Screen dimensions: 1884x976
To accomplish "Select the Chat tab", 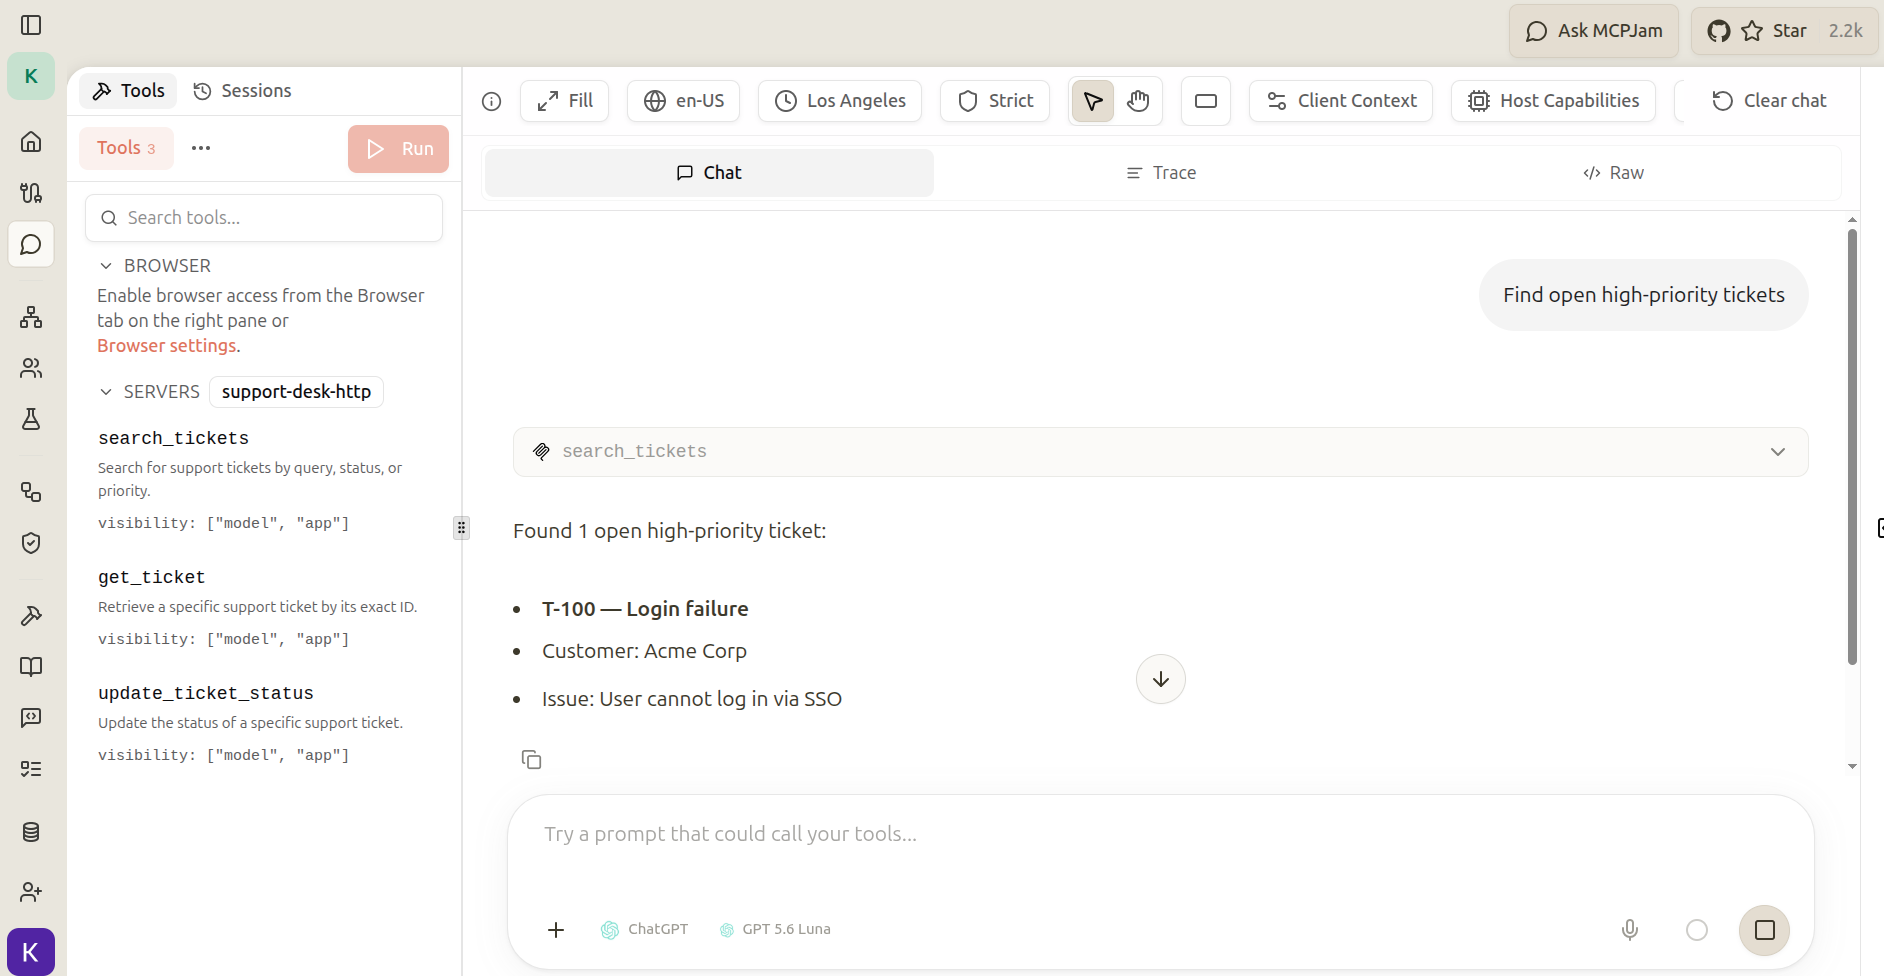I will [709, 173].
